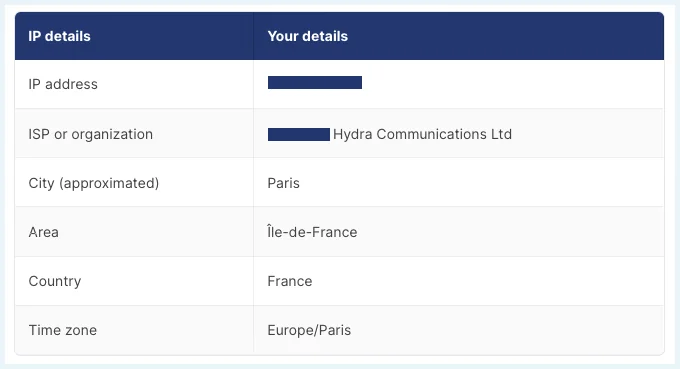Screen dimensions: 680x369
Task: Select the Time zone row label
Action: [63, 330]
